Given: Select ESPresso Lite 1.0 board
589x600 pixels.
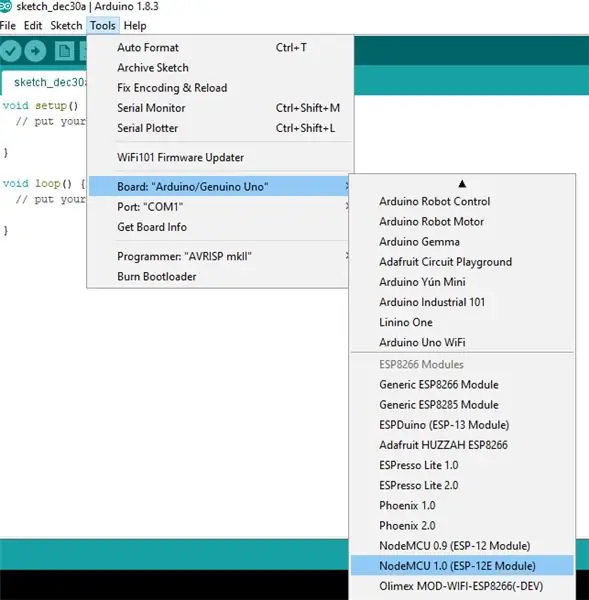Looking at the screenshot, I should click(x=462, y=465).
